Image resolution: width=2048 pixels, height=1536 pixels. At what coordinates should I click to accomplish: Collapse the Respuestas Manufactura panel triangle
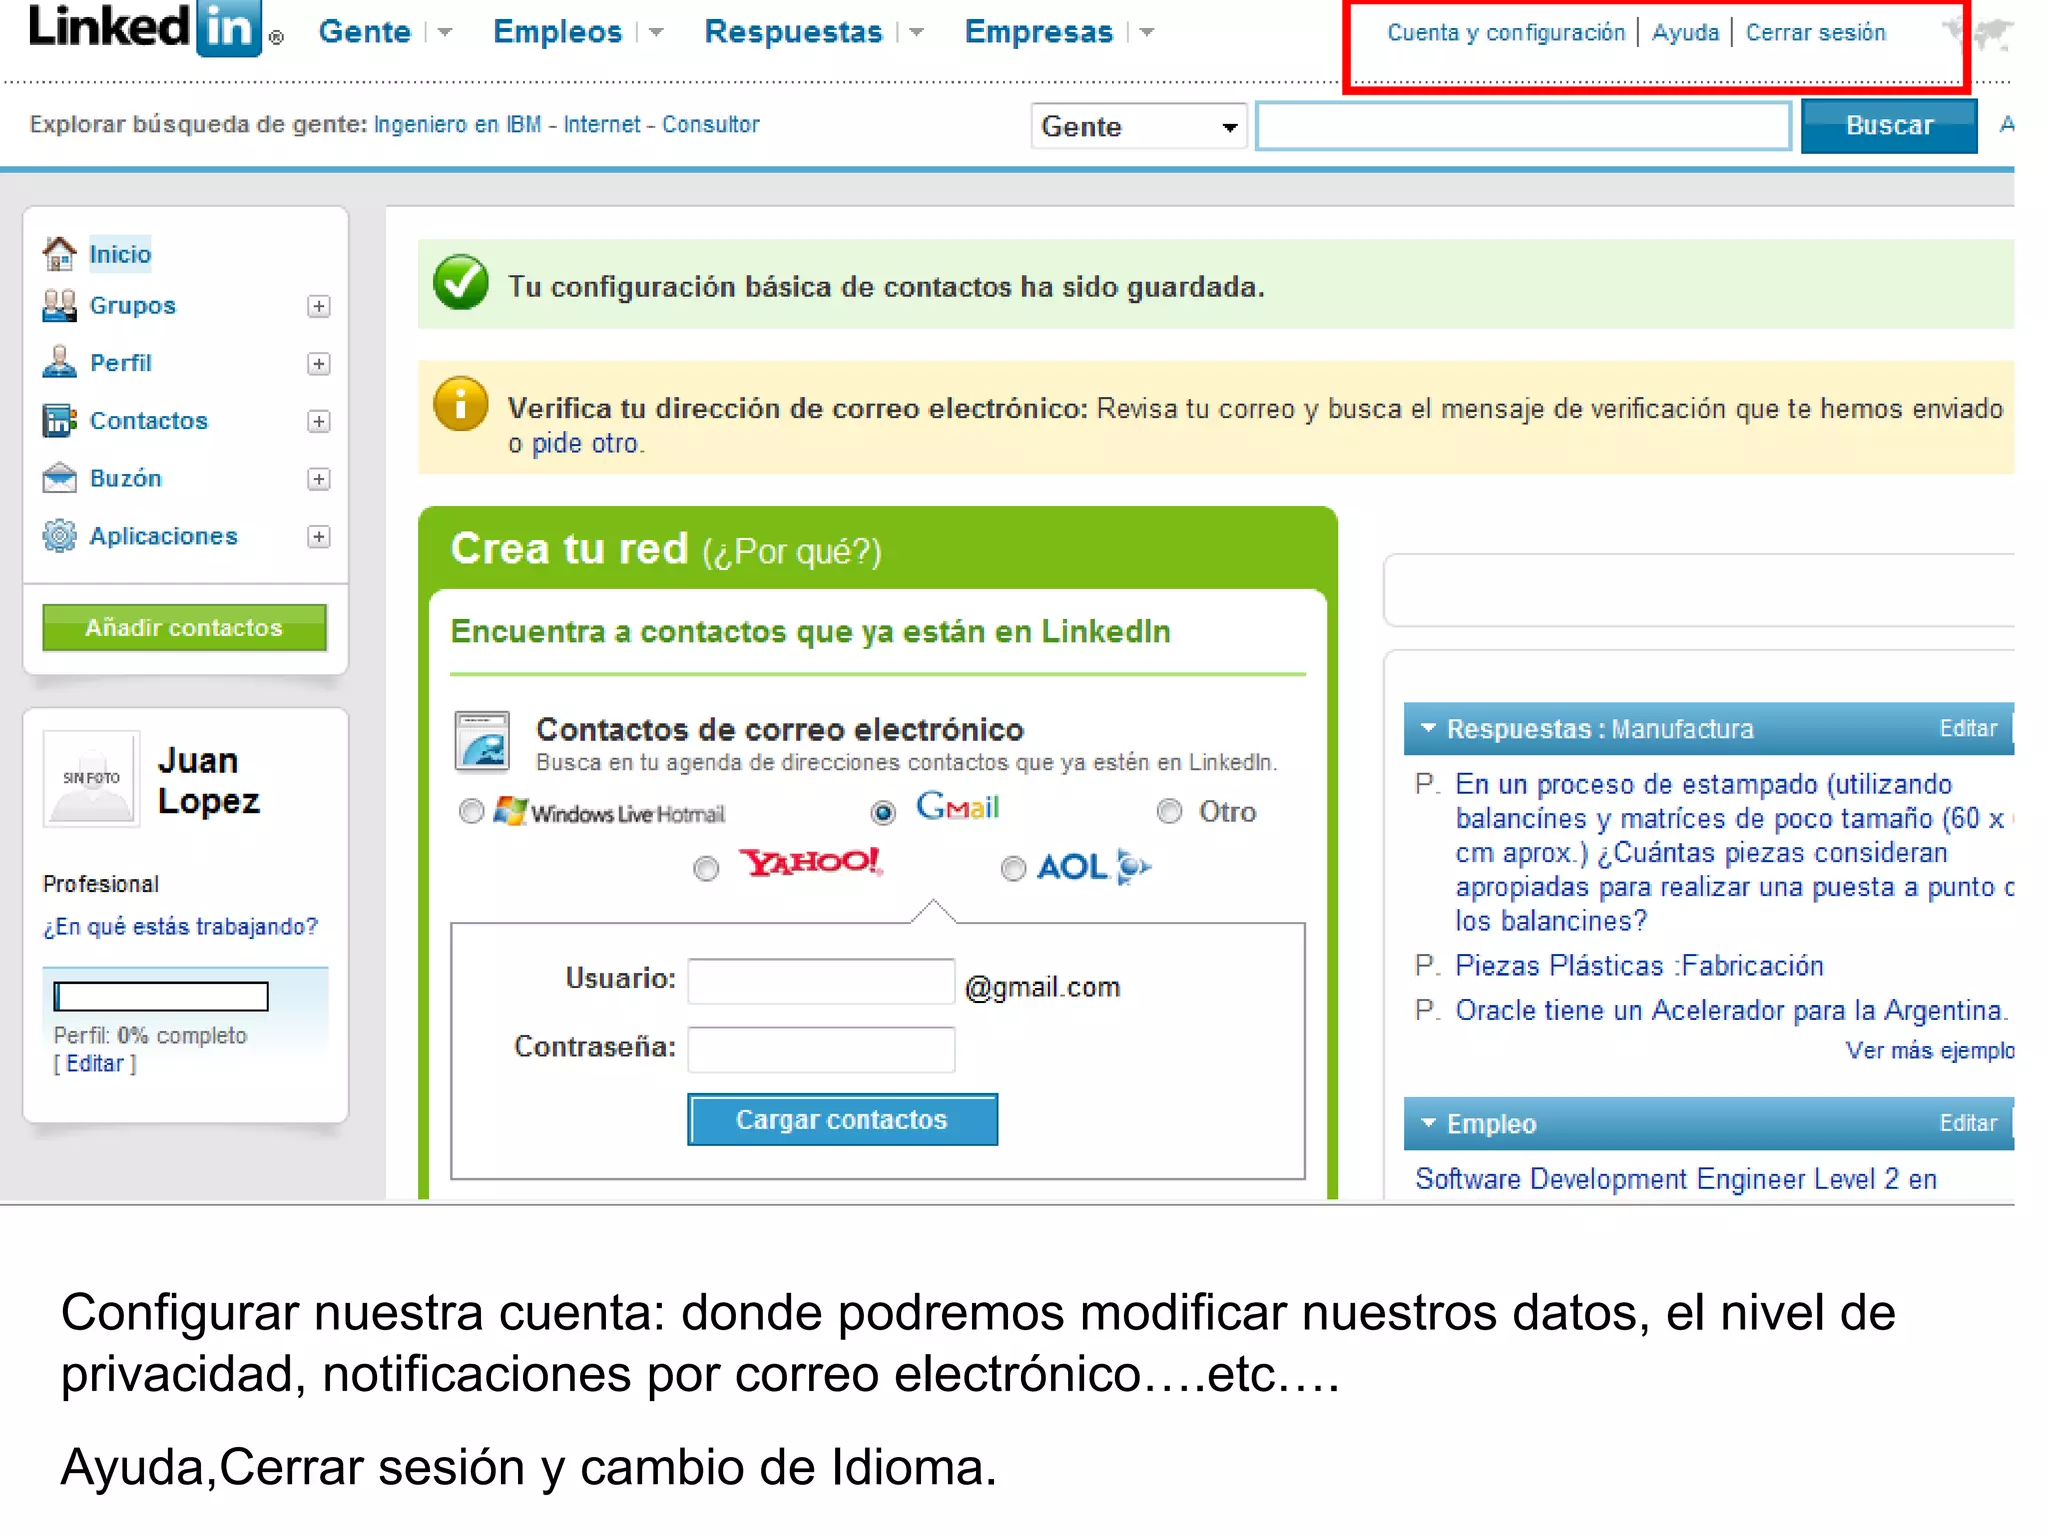[x=1428, y=728]
